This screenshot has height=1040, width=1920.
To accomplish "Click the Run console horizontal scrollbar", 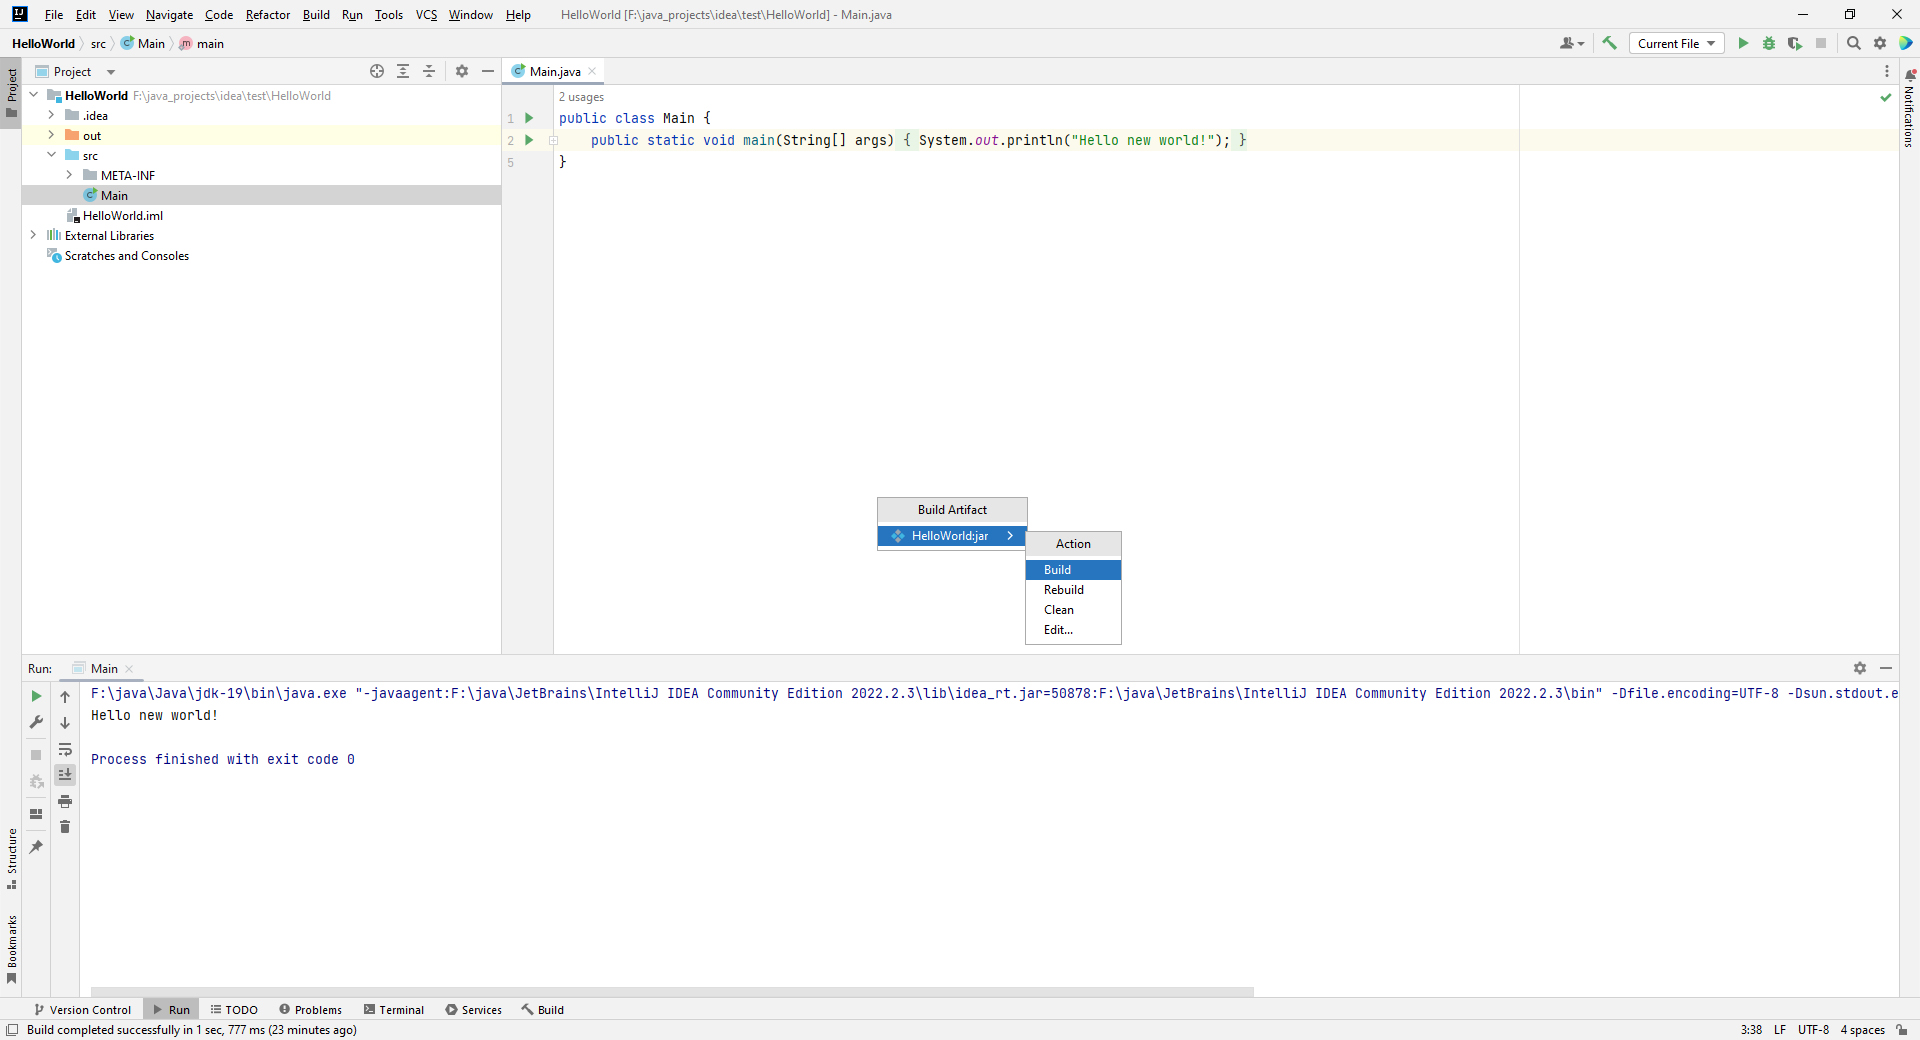I will click(x=672, y=992).
